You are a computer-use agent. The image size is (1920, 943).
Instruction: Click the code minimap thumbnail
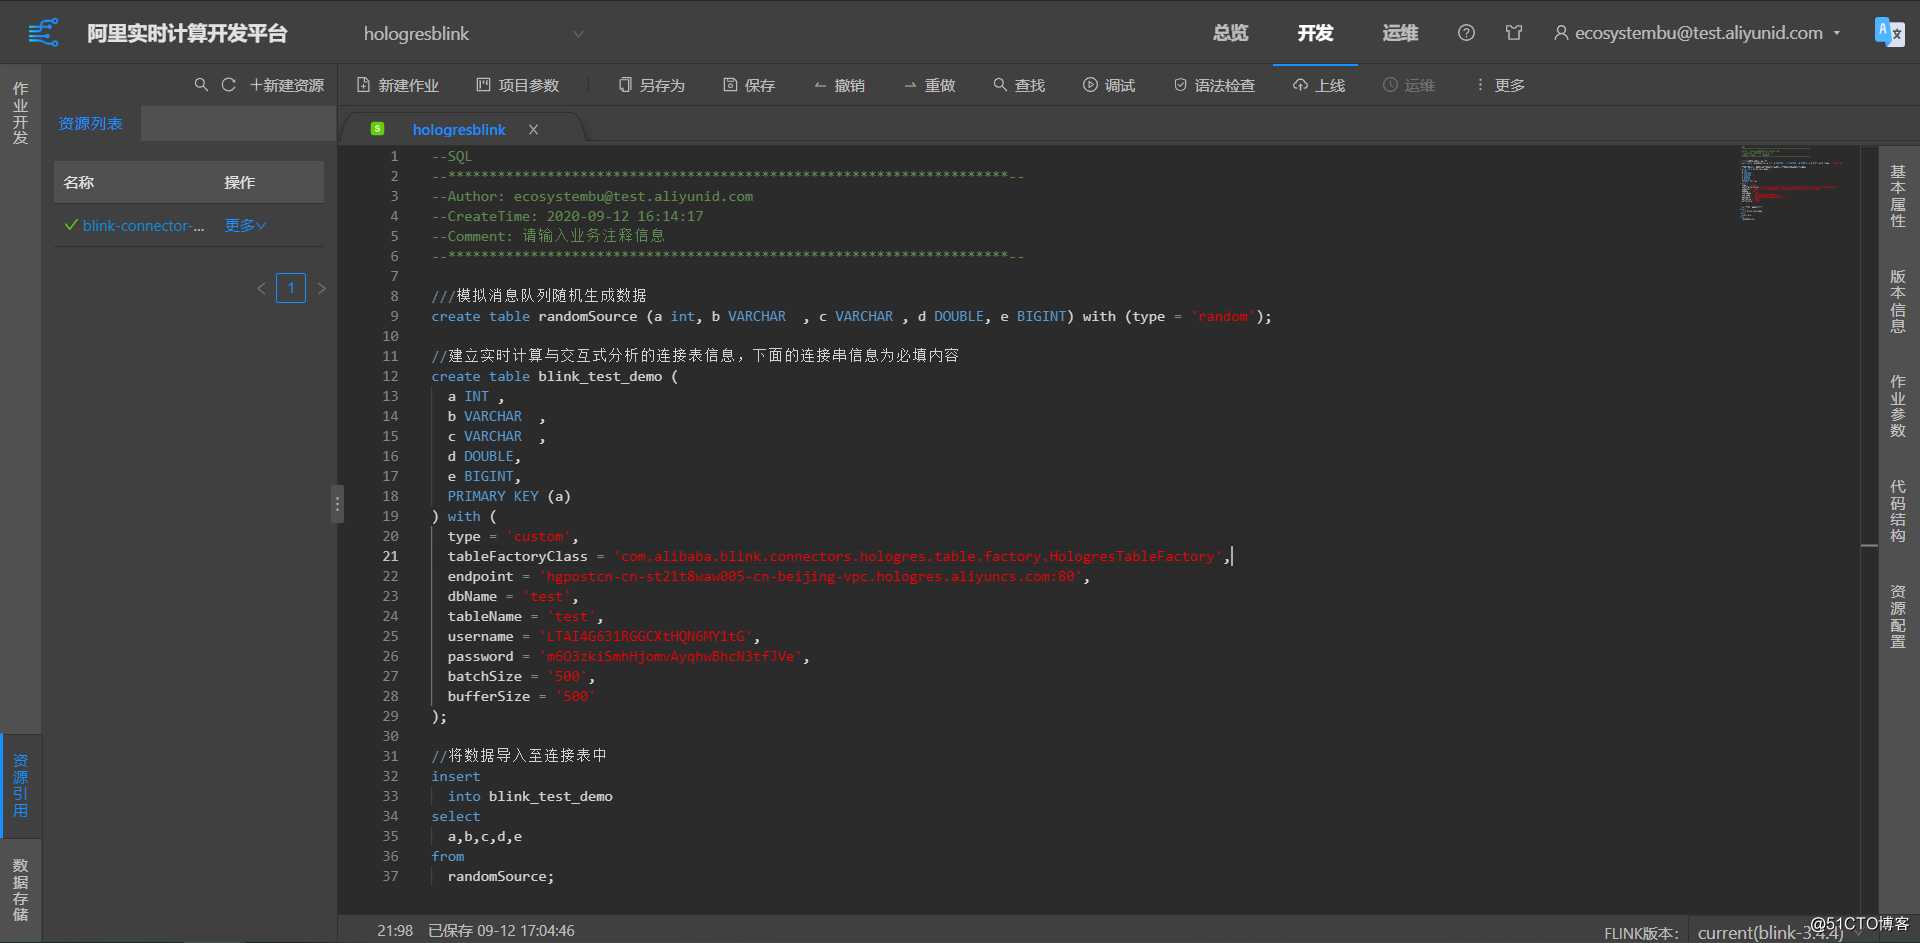point(1790,184)
